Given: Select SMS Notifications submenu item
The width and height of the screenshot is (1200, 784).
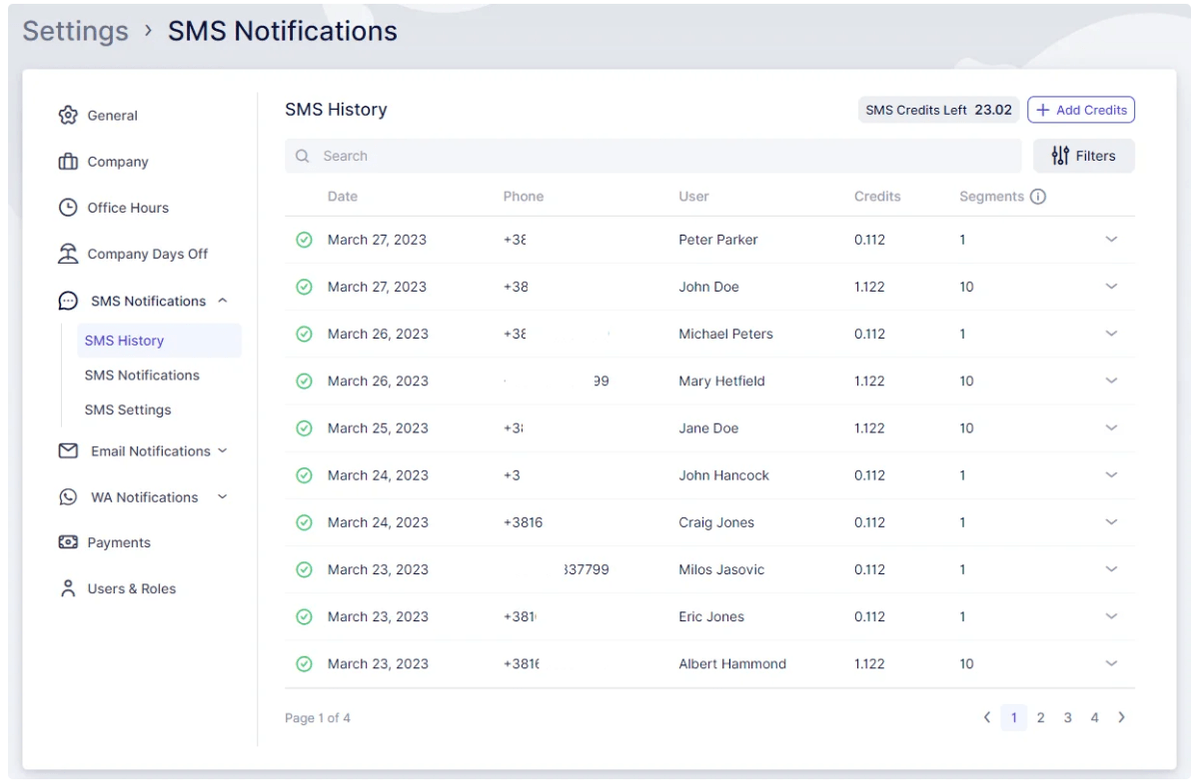Looking at the screenshot, I should coord(142,376).
